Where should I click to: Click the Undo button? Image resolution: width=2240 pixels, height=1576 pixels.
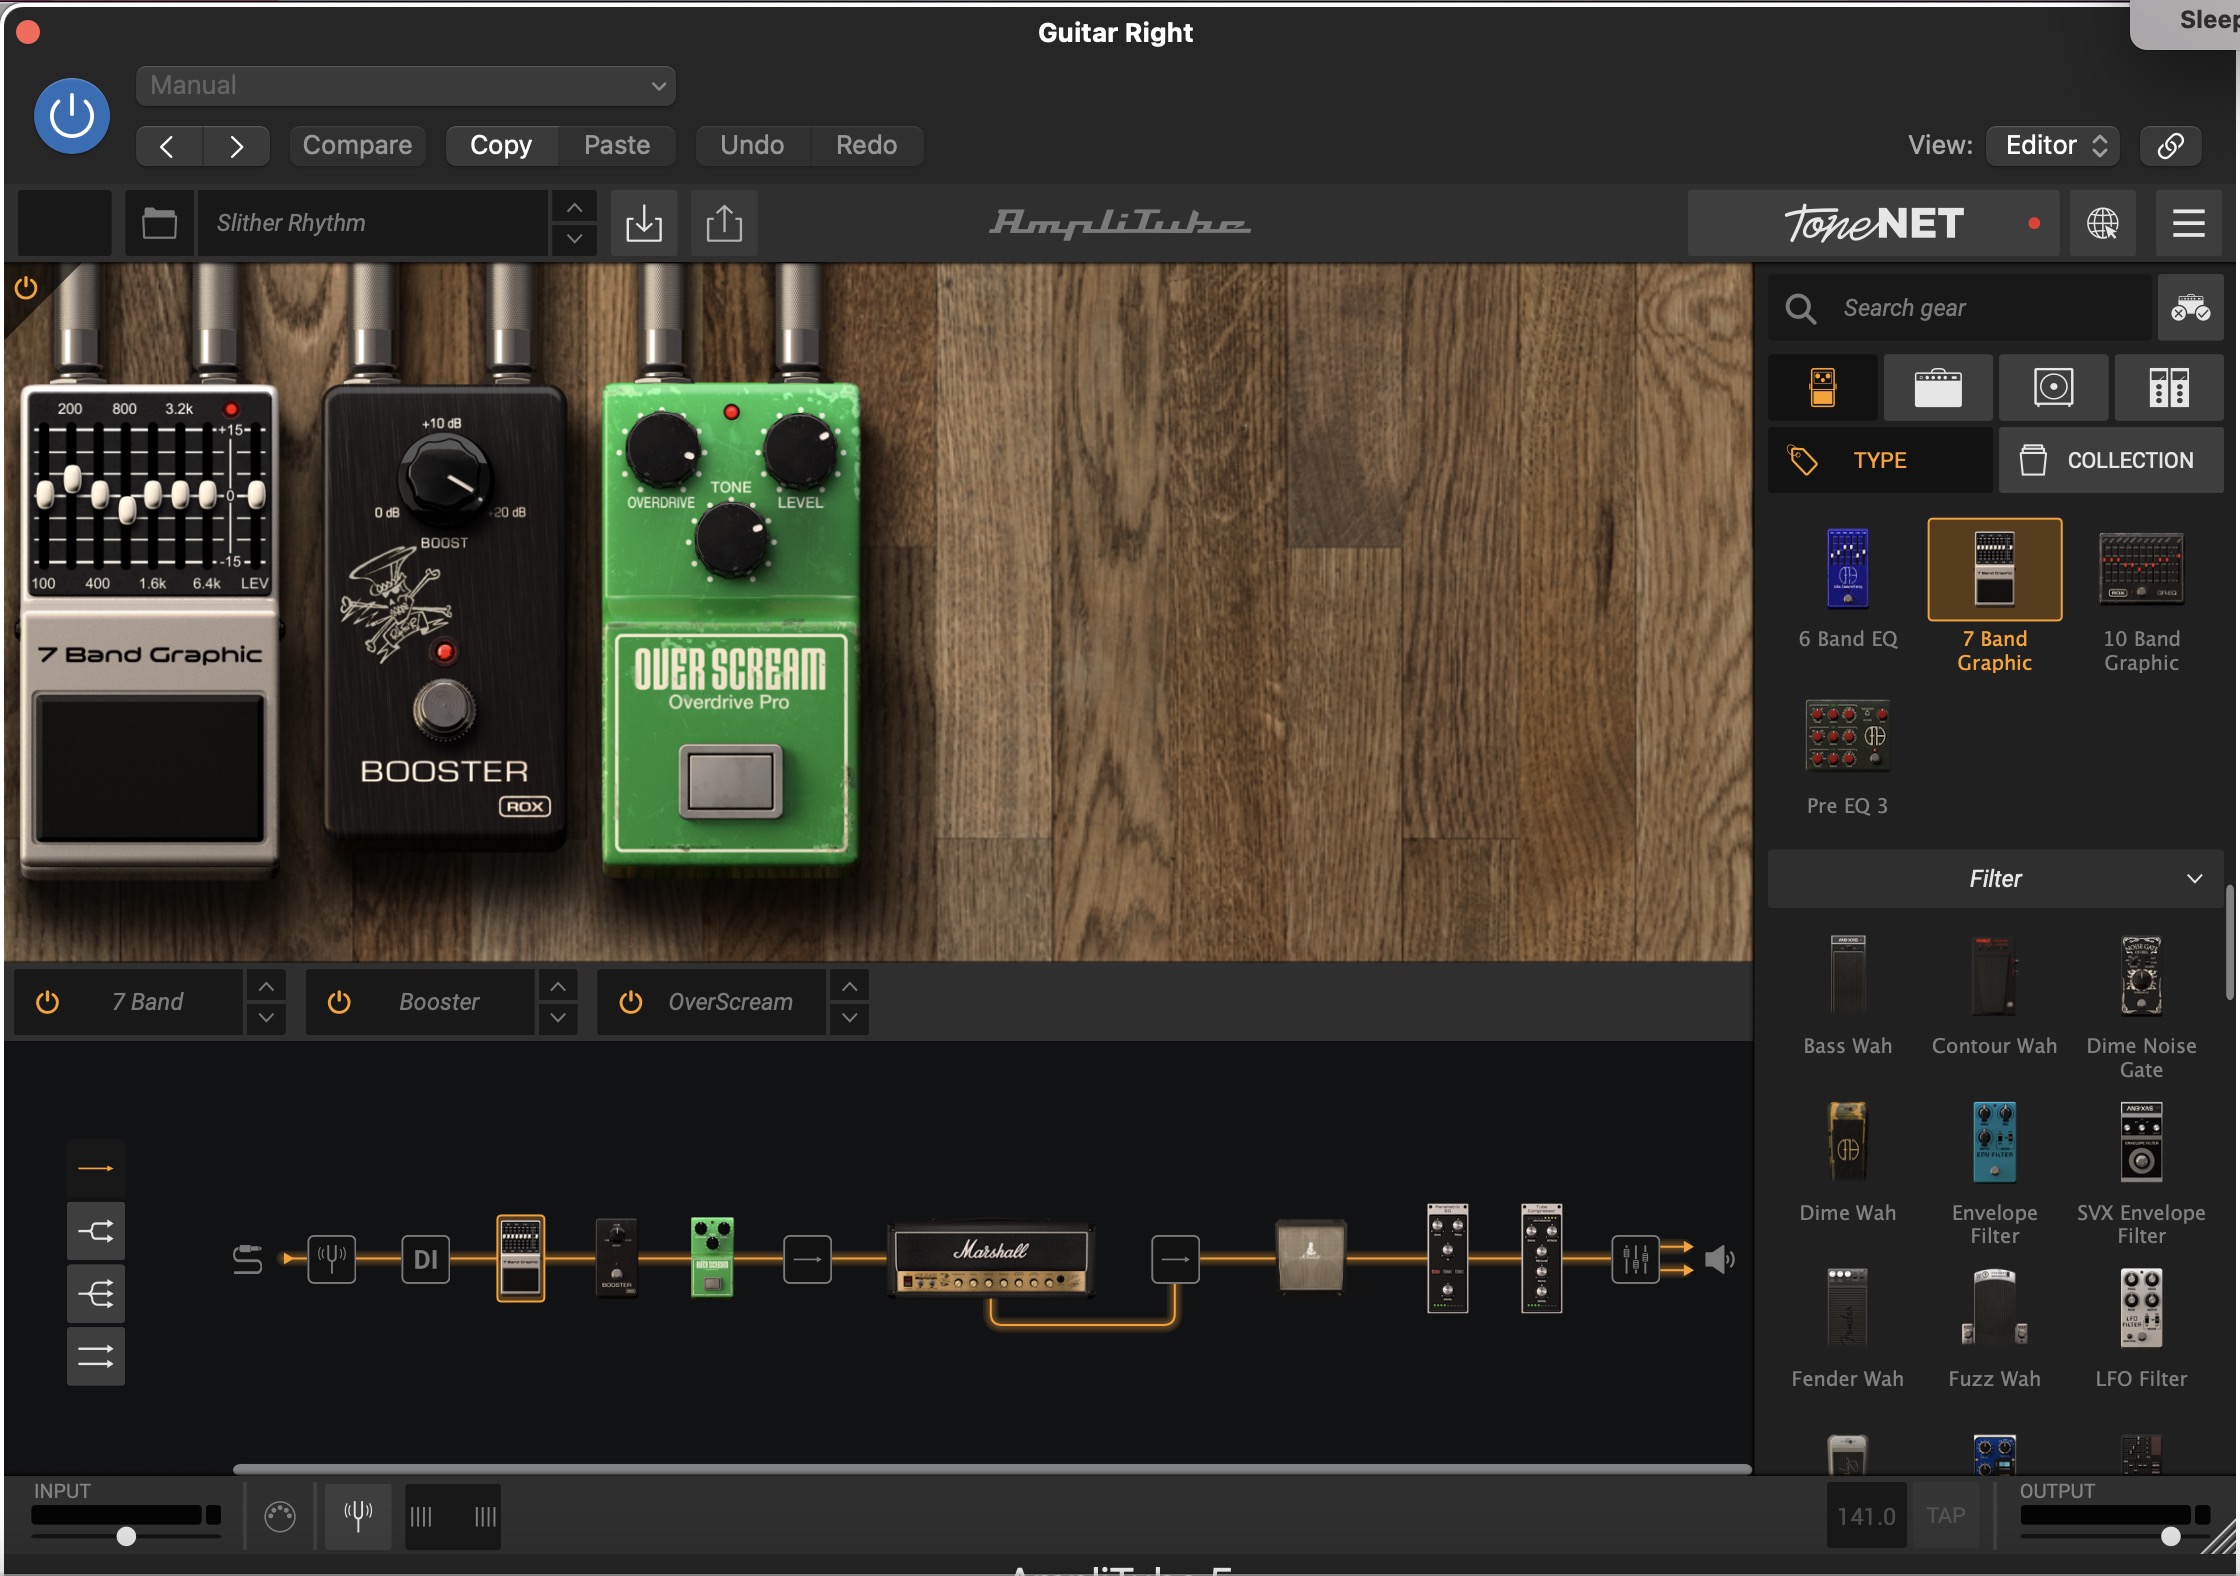click(x=752, y=145)
